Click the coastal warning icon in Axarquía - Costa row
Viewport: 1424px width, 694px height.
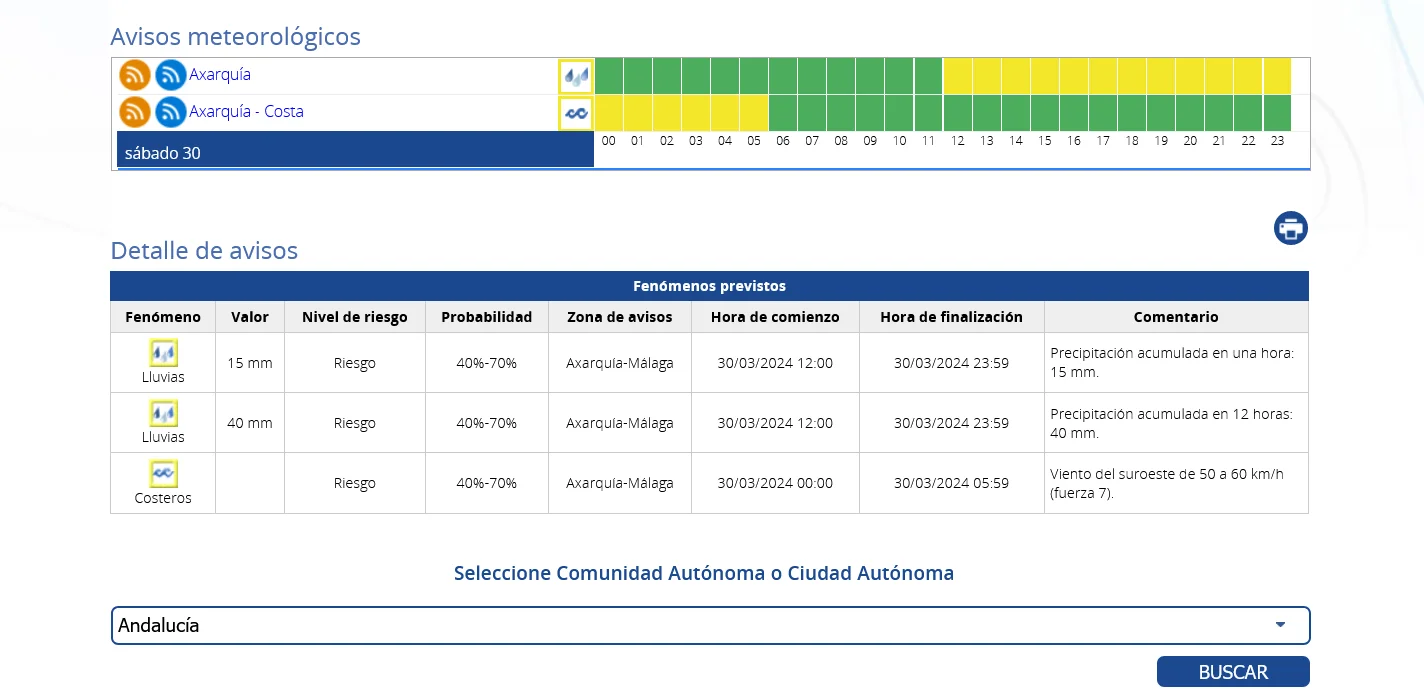[x=575, y=113]
